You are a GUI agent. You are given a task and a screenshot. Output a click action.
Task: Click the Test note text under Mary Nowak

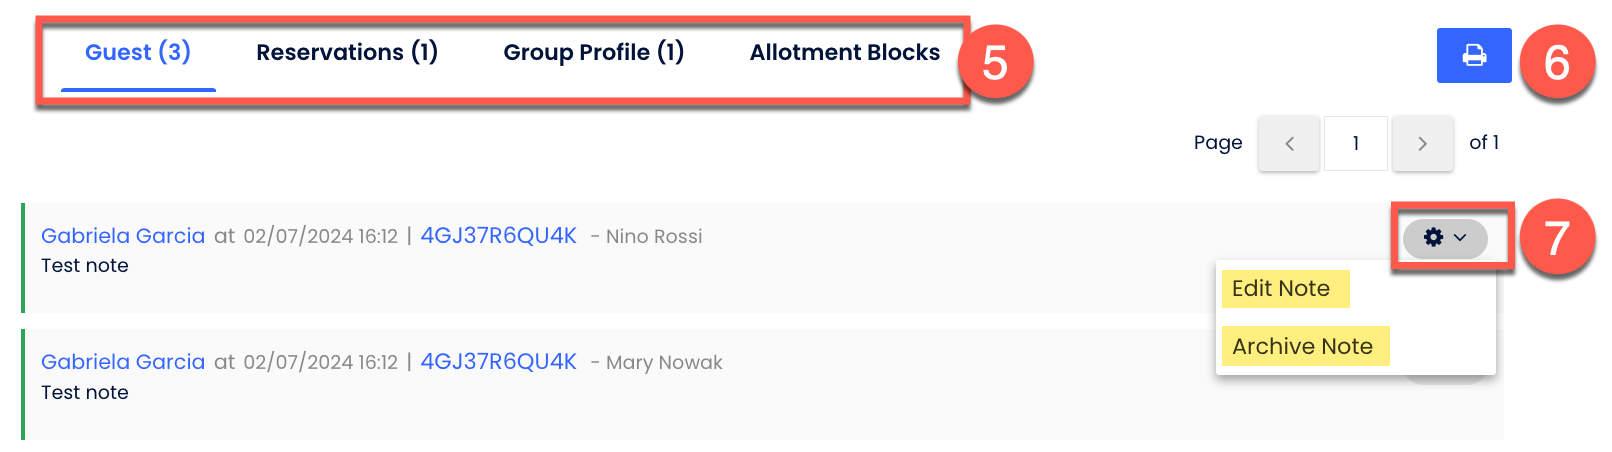click(x=85, y=393)
